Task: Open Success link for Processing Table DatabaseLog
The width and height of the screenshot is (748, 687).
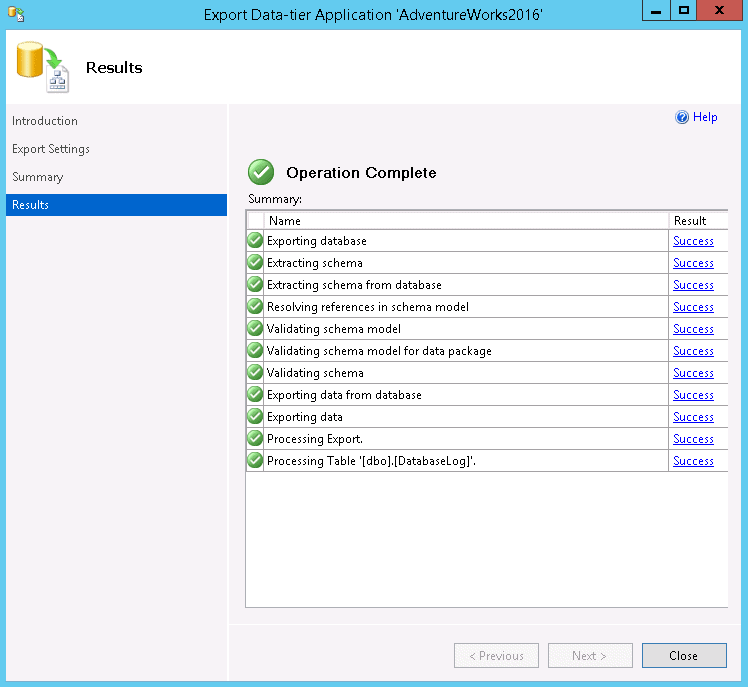Action: (x=693, y=461)
